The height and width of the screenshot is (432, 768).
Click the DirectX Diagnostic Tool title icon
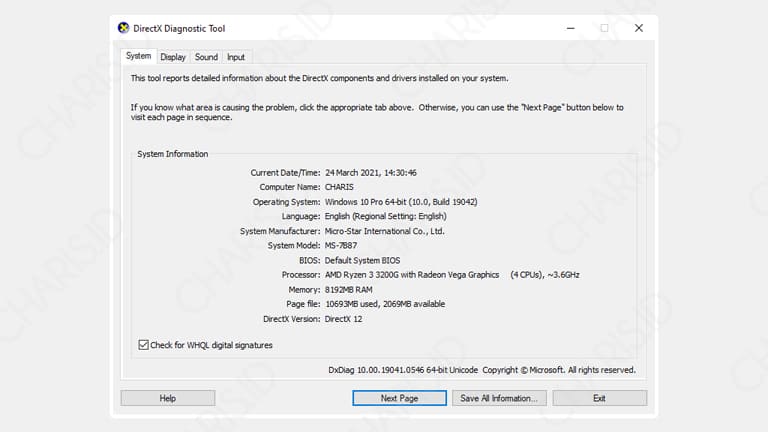(123, 28)
